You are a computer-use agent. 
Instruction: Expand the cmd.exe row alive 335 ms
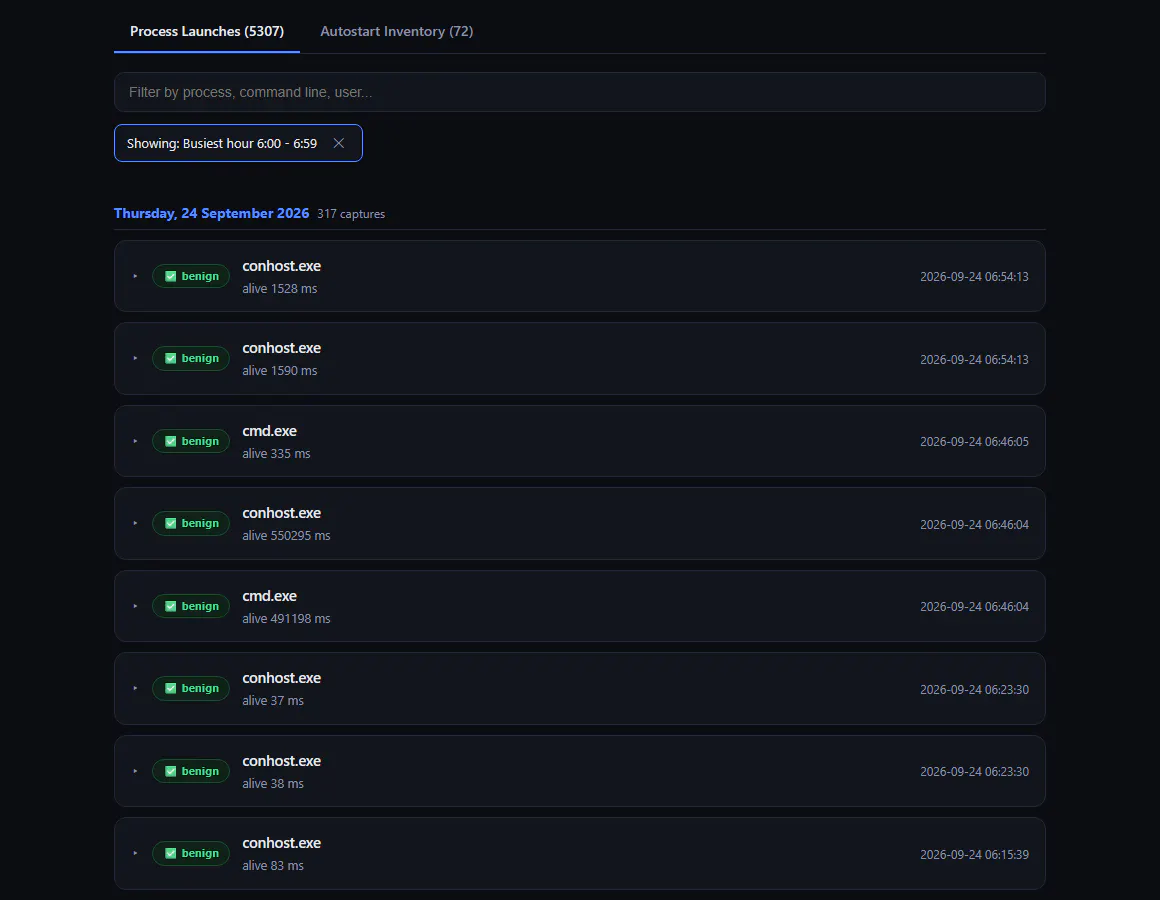click(135, 441)
